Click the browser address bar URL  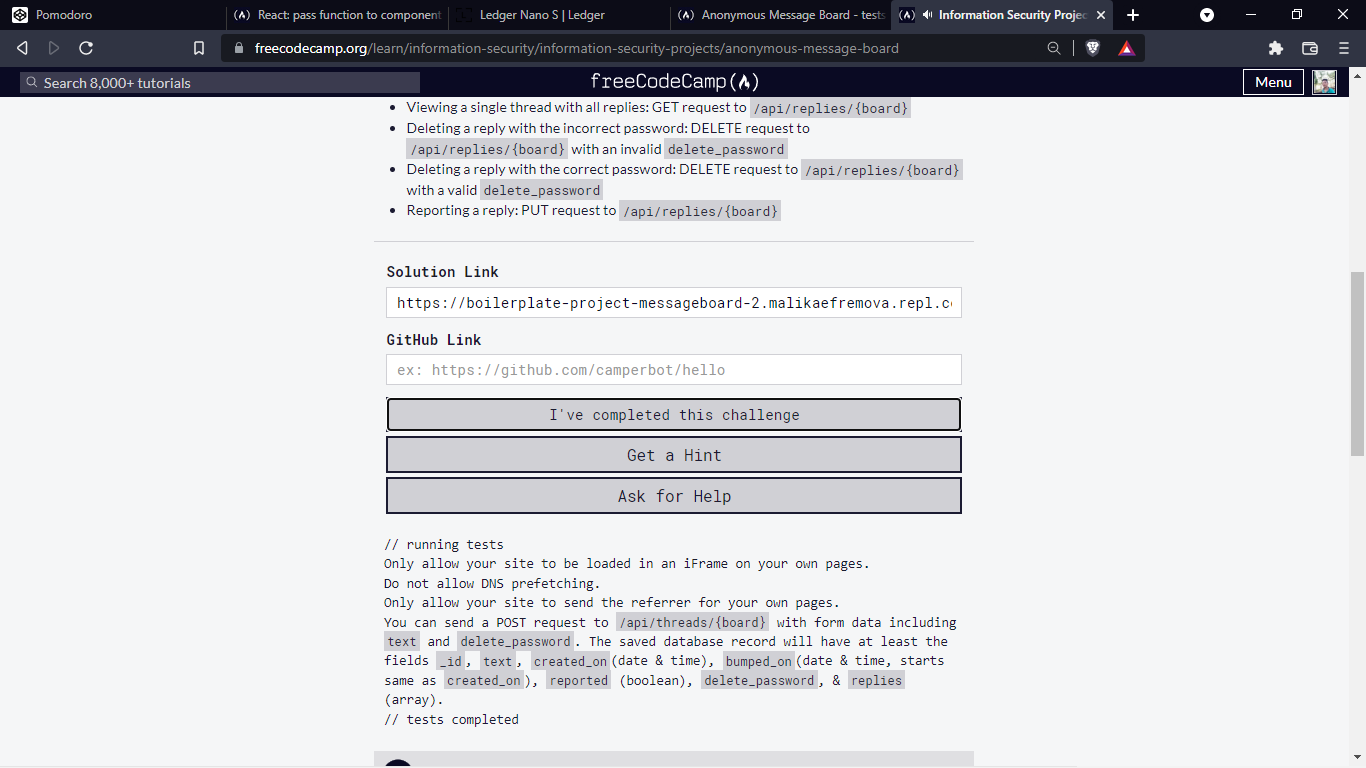click(x=576, y=48)
